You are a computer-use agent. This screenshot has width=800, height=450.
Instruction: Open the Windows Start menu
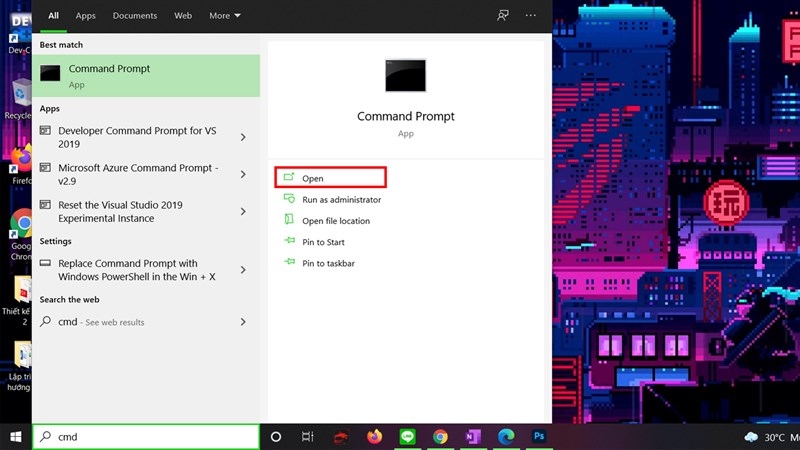(x=16, y=437)
